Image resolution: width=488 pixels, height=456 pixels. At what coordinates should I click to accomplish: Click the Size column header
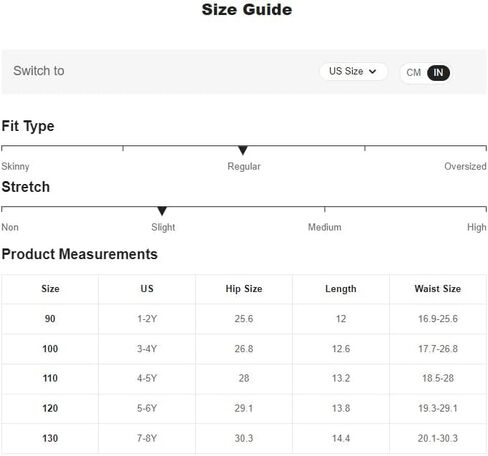point(50,289)
